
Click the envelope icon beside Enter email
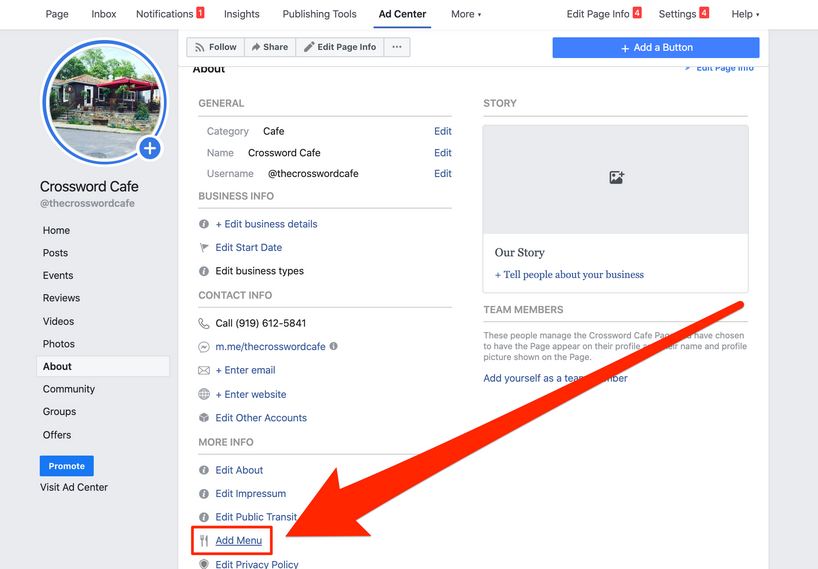click(203, 370)
